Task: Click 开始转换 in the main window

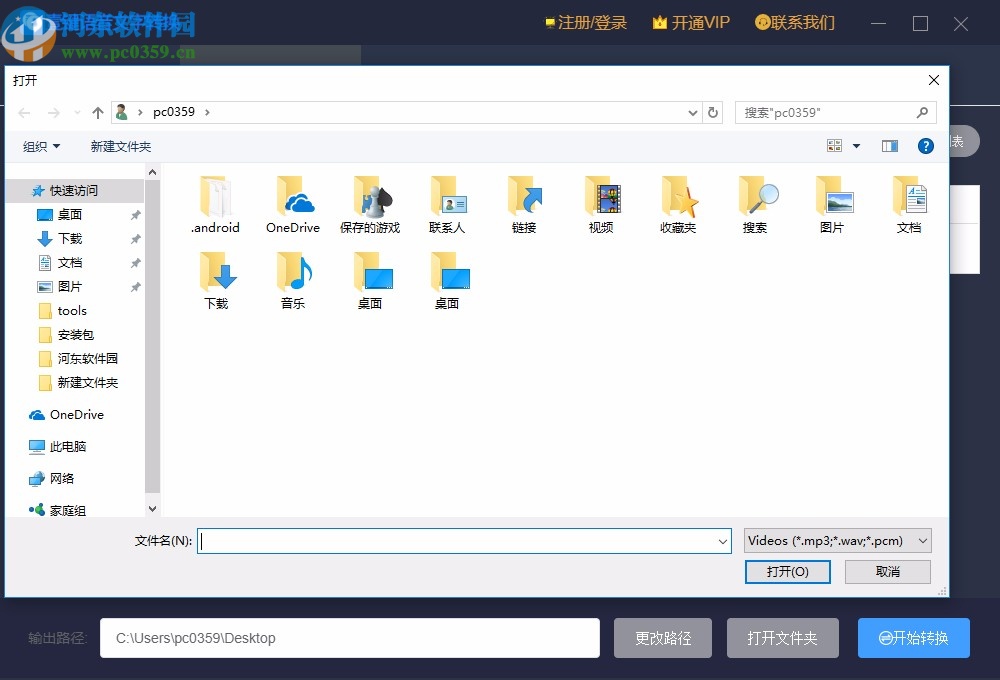Action: tap(913, 638)
